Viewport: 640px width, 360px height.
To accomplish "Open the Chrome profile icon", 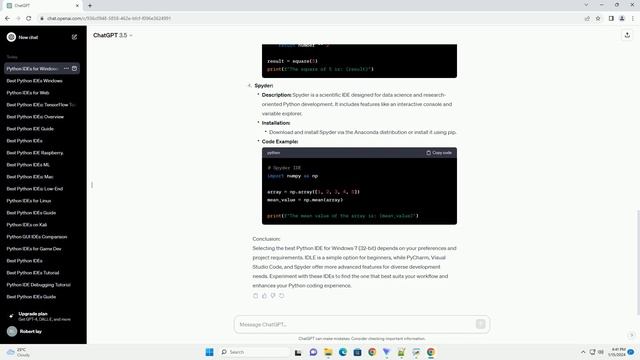I will 622,18.
